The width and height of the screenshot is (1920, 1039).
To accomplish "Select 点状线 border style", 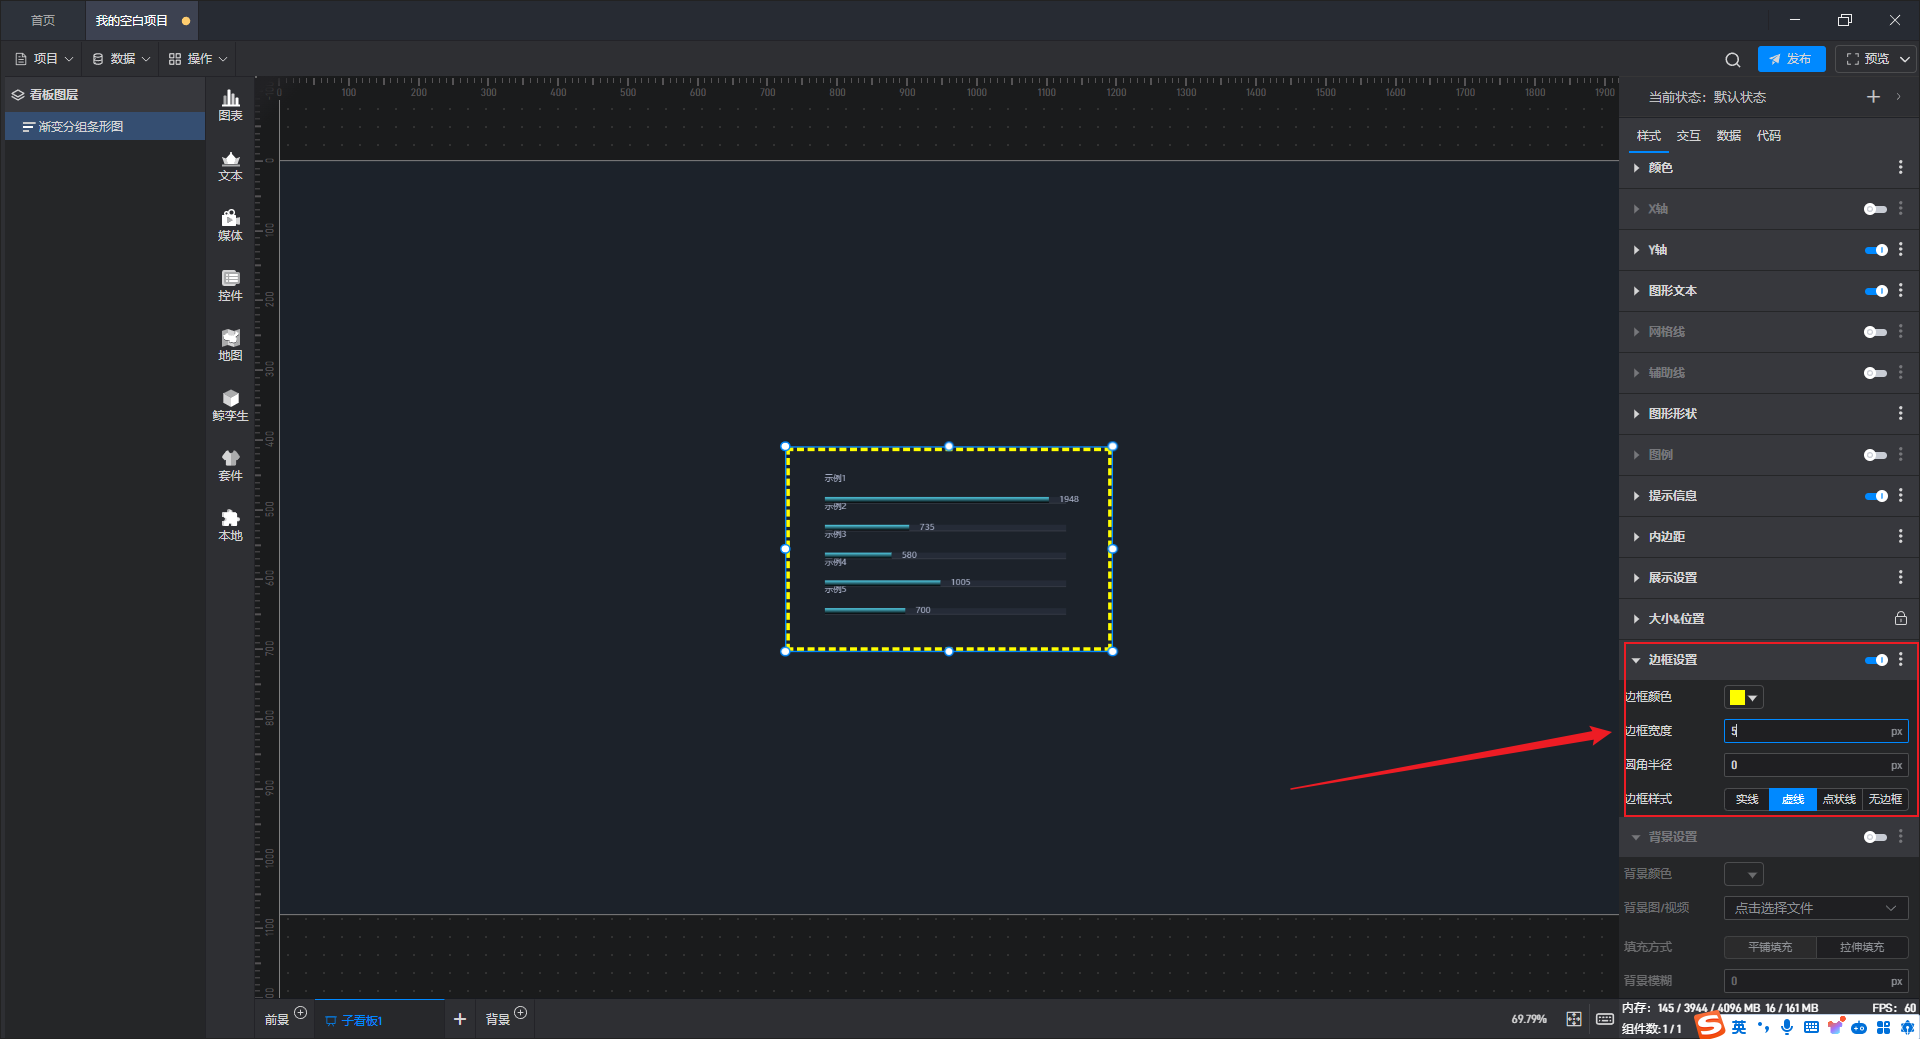I will click(x=1839, y=799).
